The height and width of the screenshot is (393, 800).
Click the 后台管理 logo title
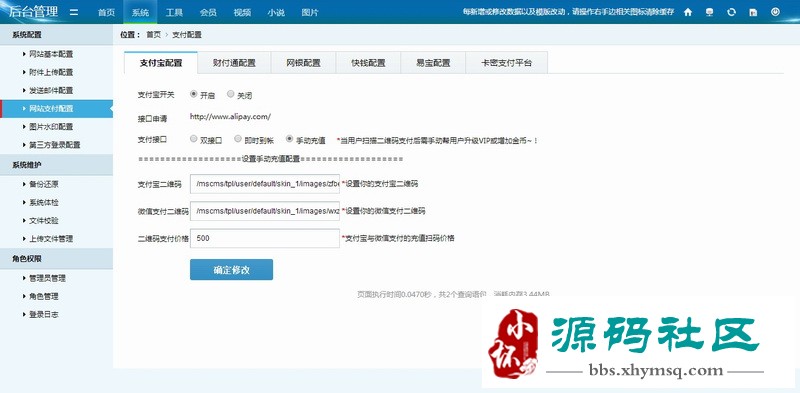tap(34, 12)
